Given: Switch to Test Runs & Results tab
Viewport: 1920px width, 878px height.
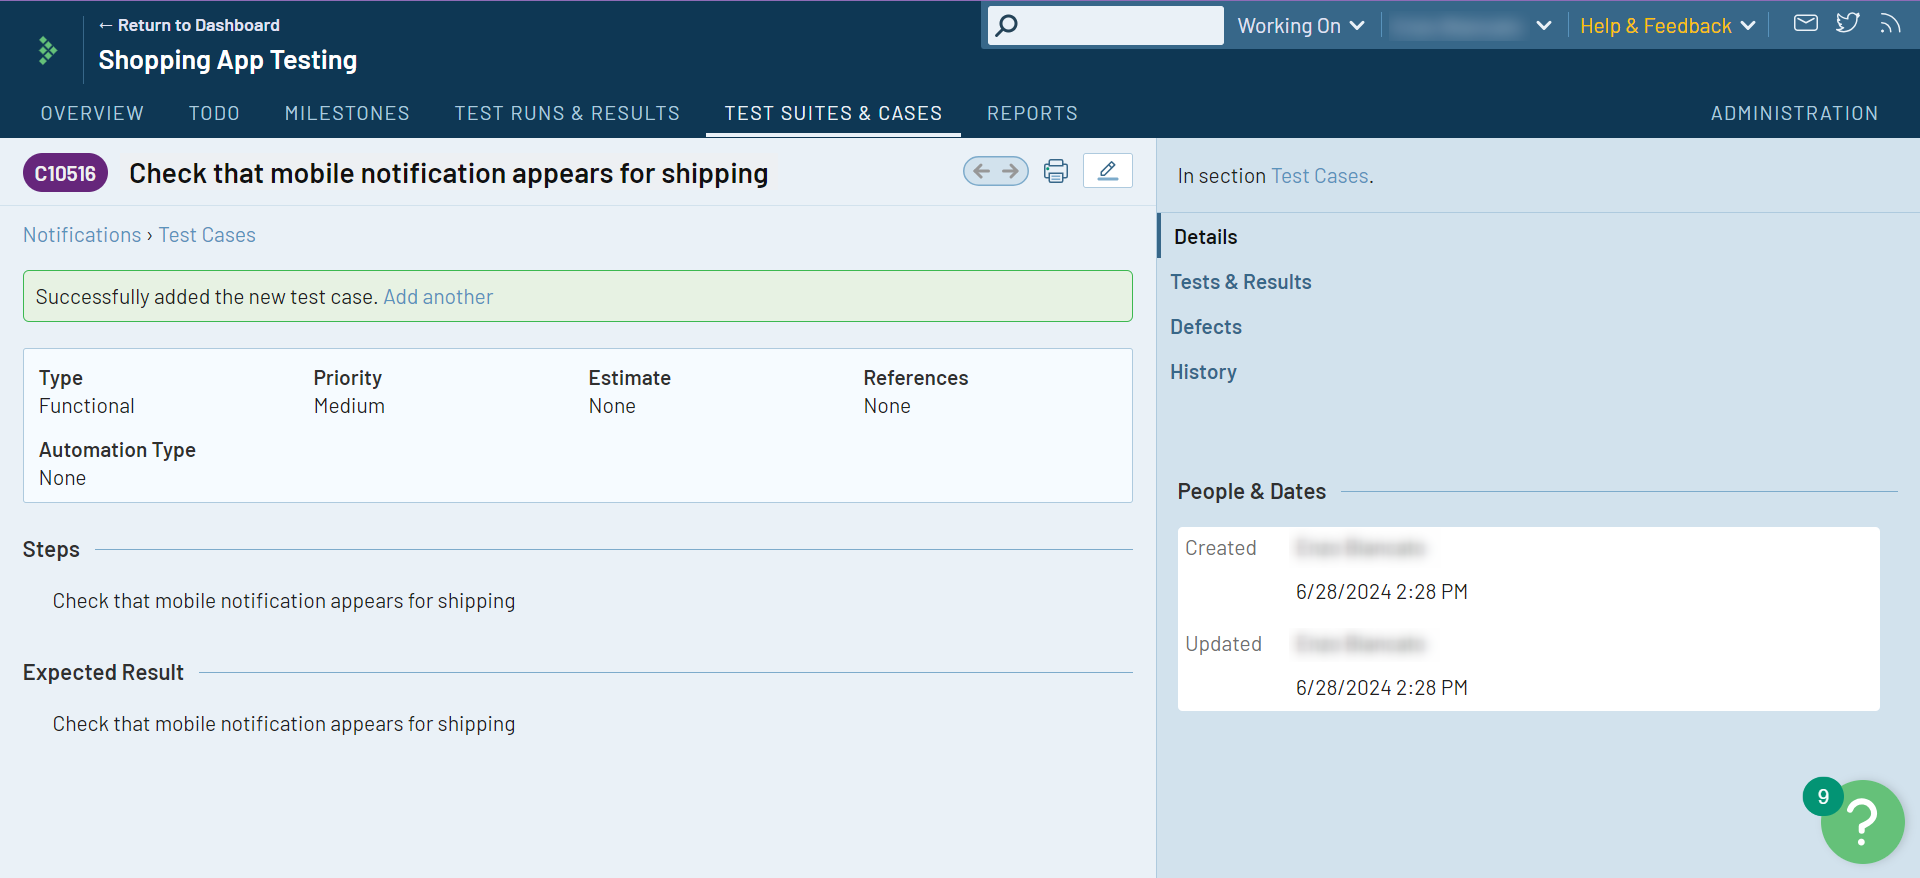Looking at the screenshot, I should [x=567, y=113].
